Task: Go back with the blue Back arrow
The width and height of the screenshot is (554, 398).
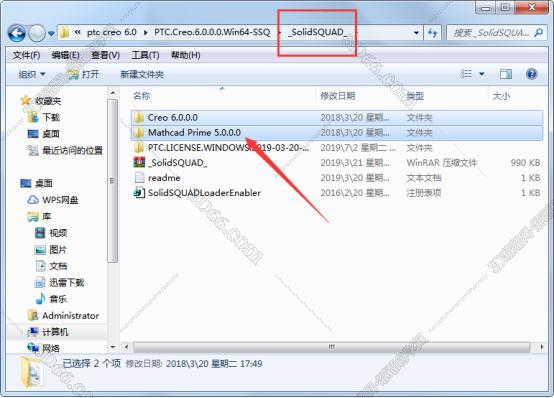Action: [x=17, y=34]
